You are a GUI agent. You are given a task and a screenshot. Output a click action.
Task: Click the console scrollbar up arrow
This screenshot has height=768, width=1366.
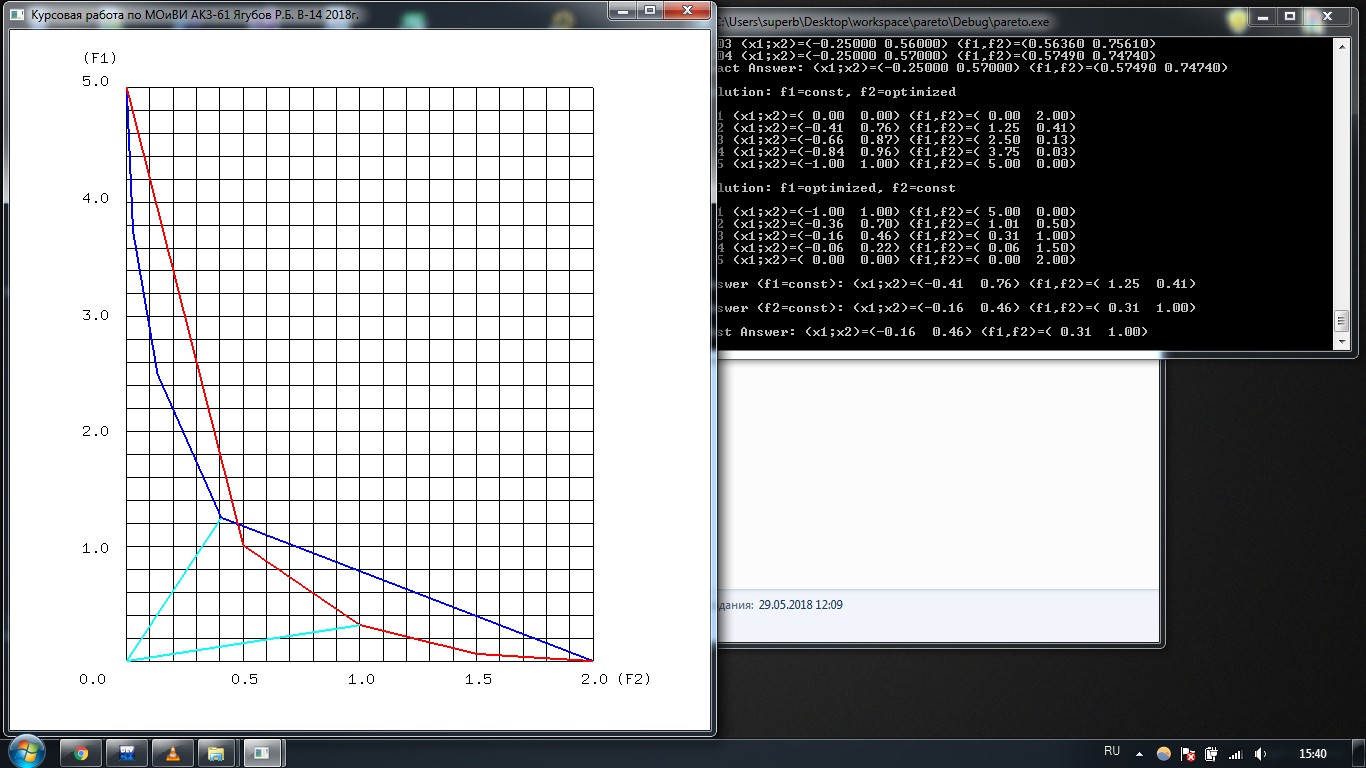1342,46
